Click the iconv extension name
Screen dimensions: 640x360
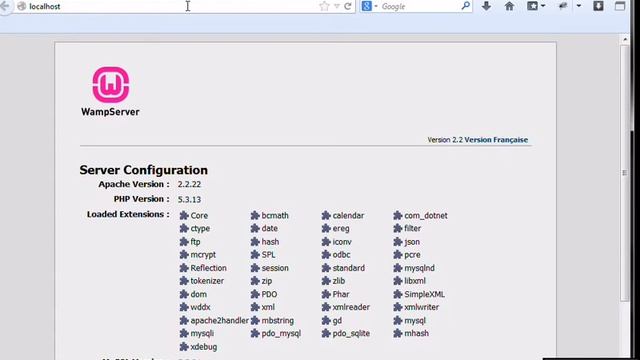click(x=342, y=242)
